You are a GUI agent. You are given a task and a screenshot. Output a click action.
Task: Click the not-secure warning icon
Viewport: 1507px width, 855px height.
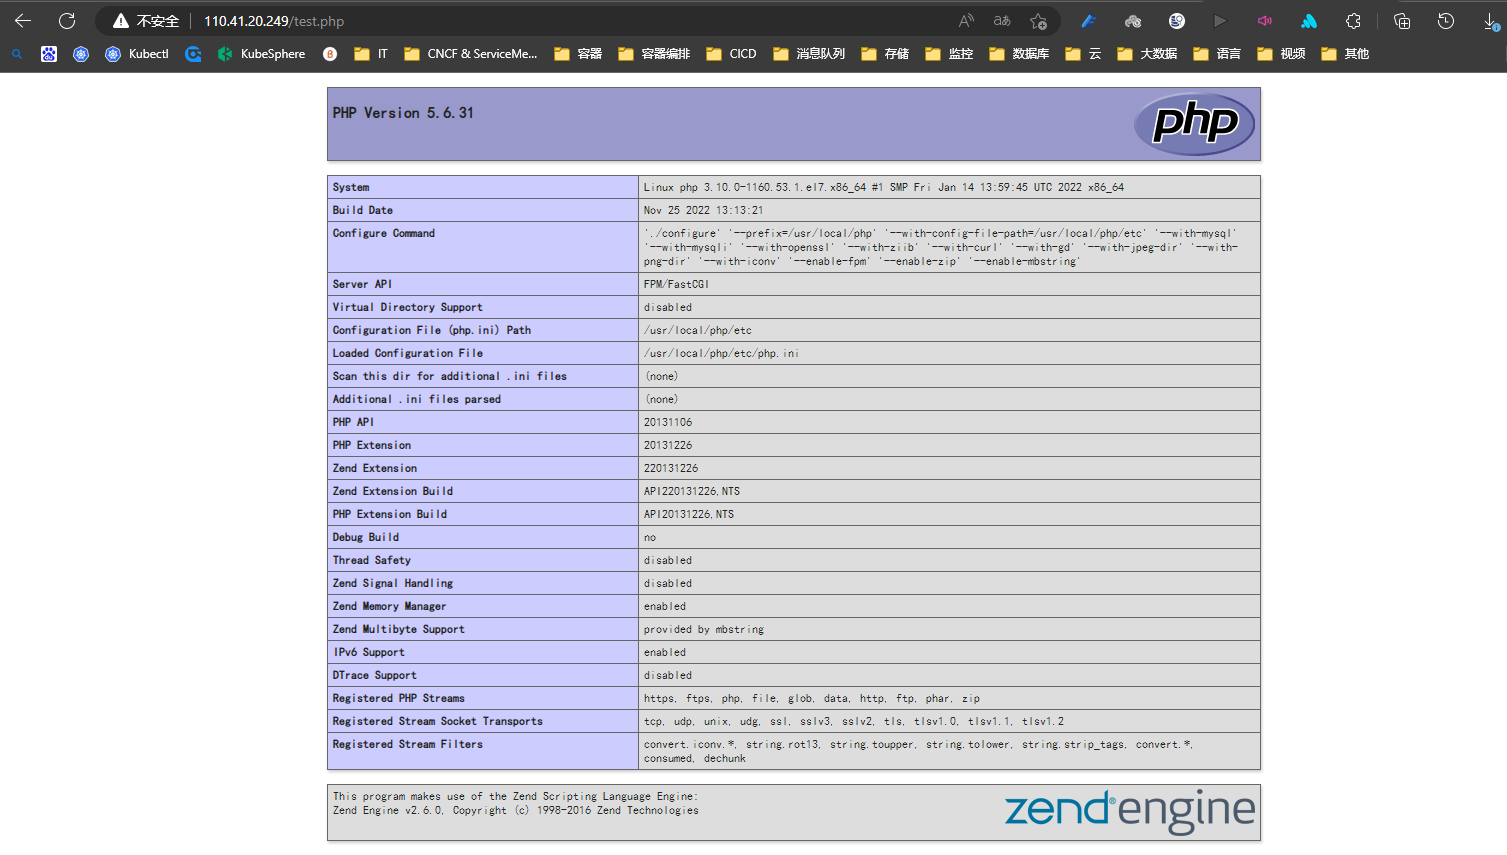click(121, 21)
